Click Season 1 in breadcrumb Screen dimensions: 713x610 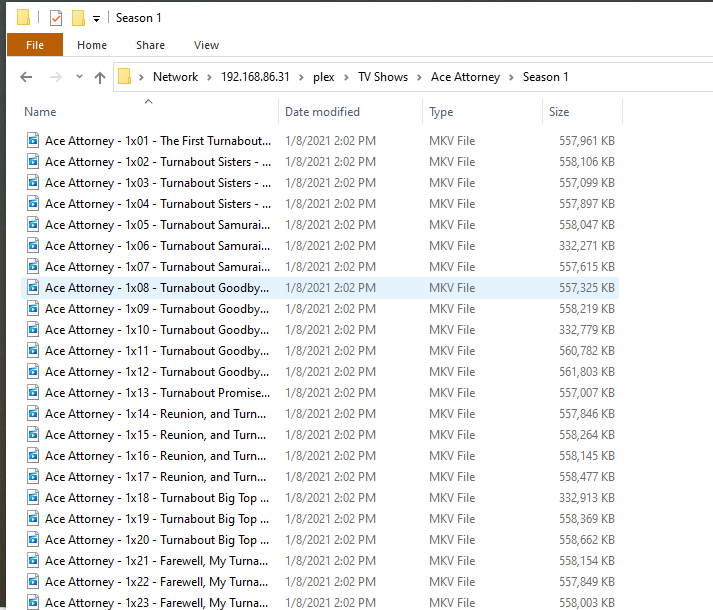point(546,77)
